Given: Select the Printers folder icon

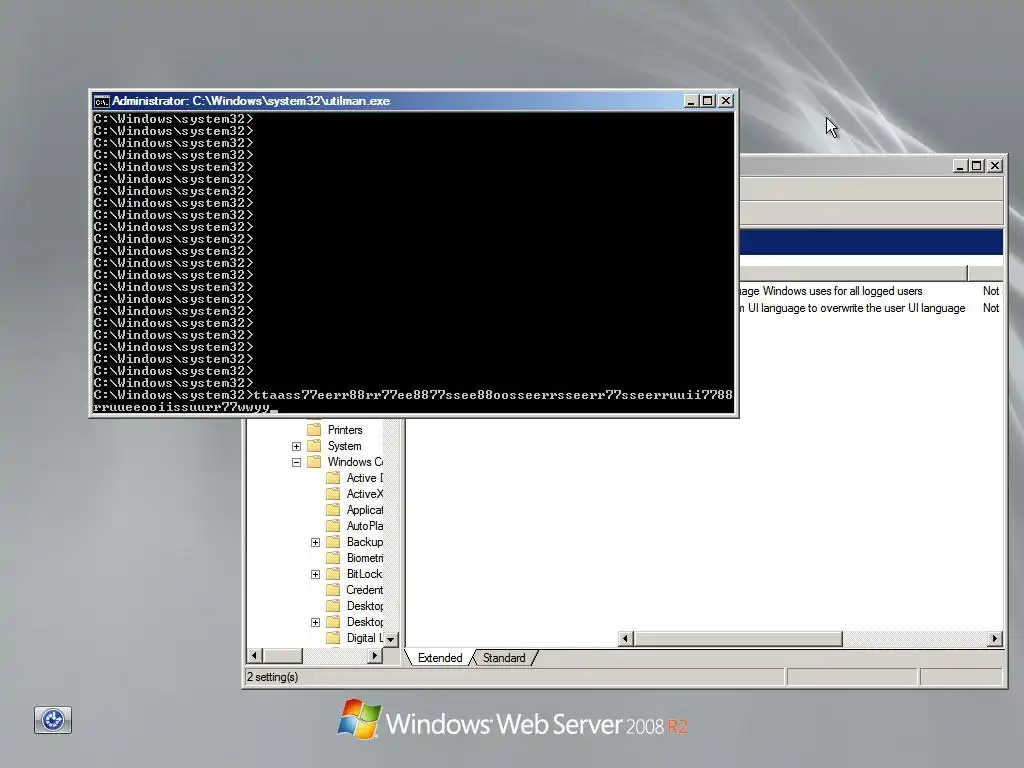Looking at the screenshot, I should [314, 430].
